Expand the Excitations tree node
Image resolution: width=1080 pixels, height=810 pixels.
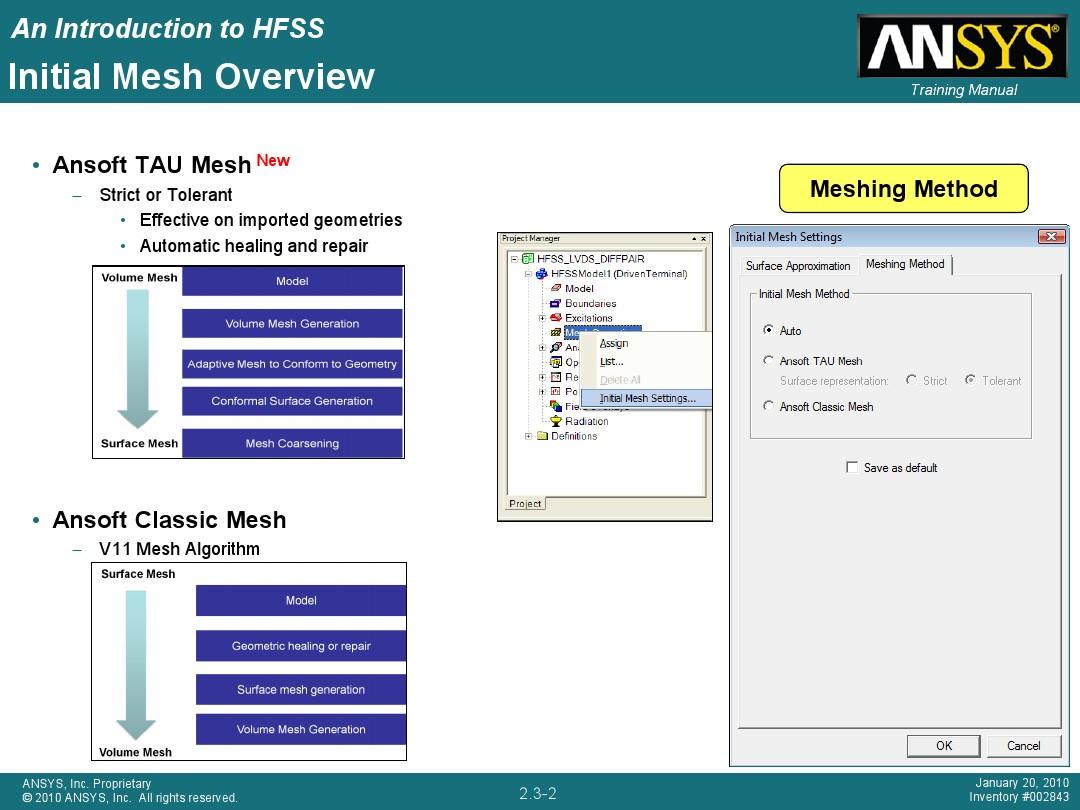pos(542,318)
